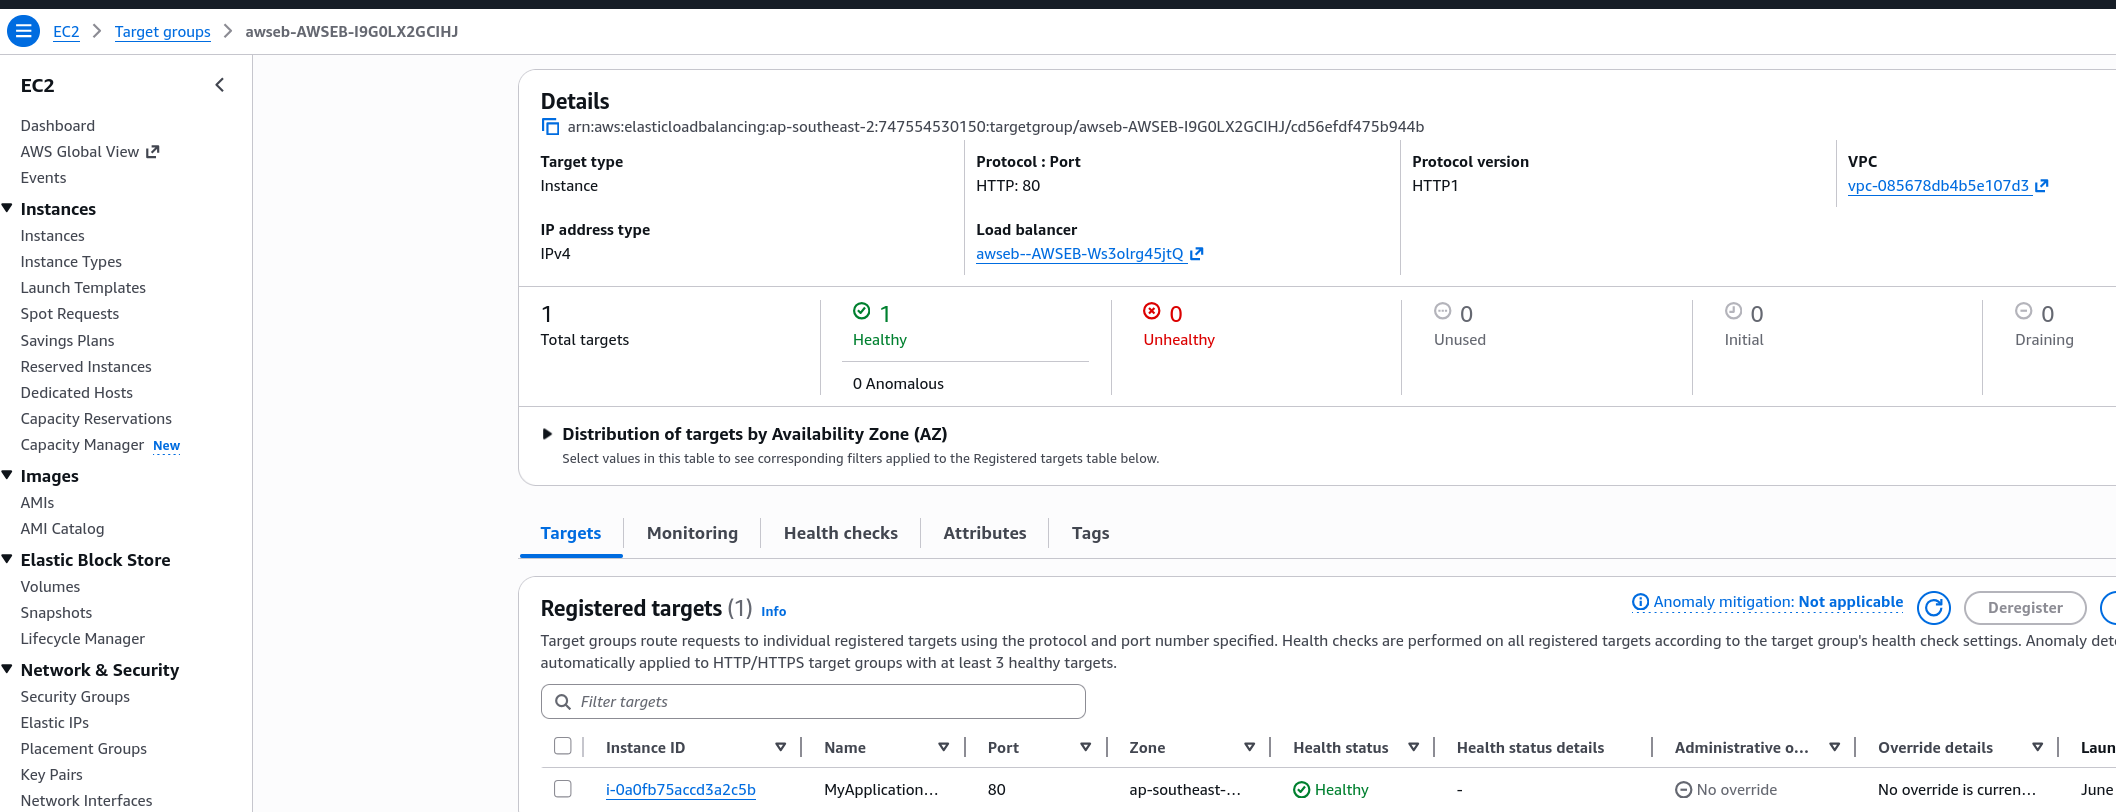2116x812 pixels.
Task: Focus the Filter targets search field
Action: pos(813,701)
